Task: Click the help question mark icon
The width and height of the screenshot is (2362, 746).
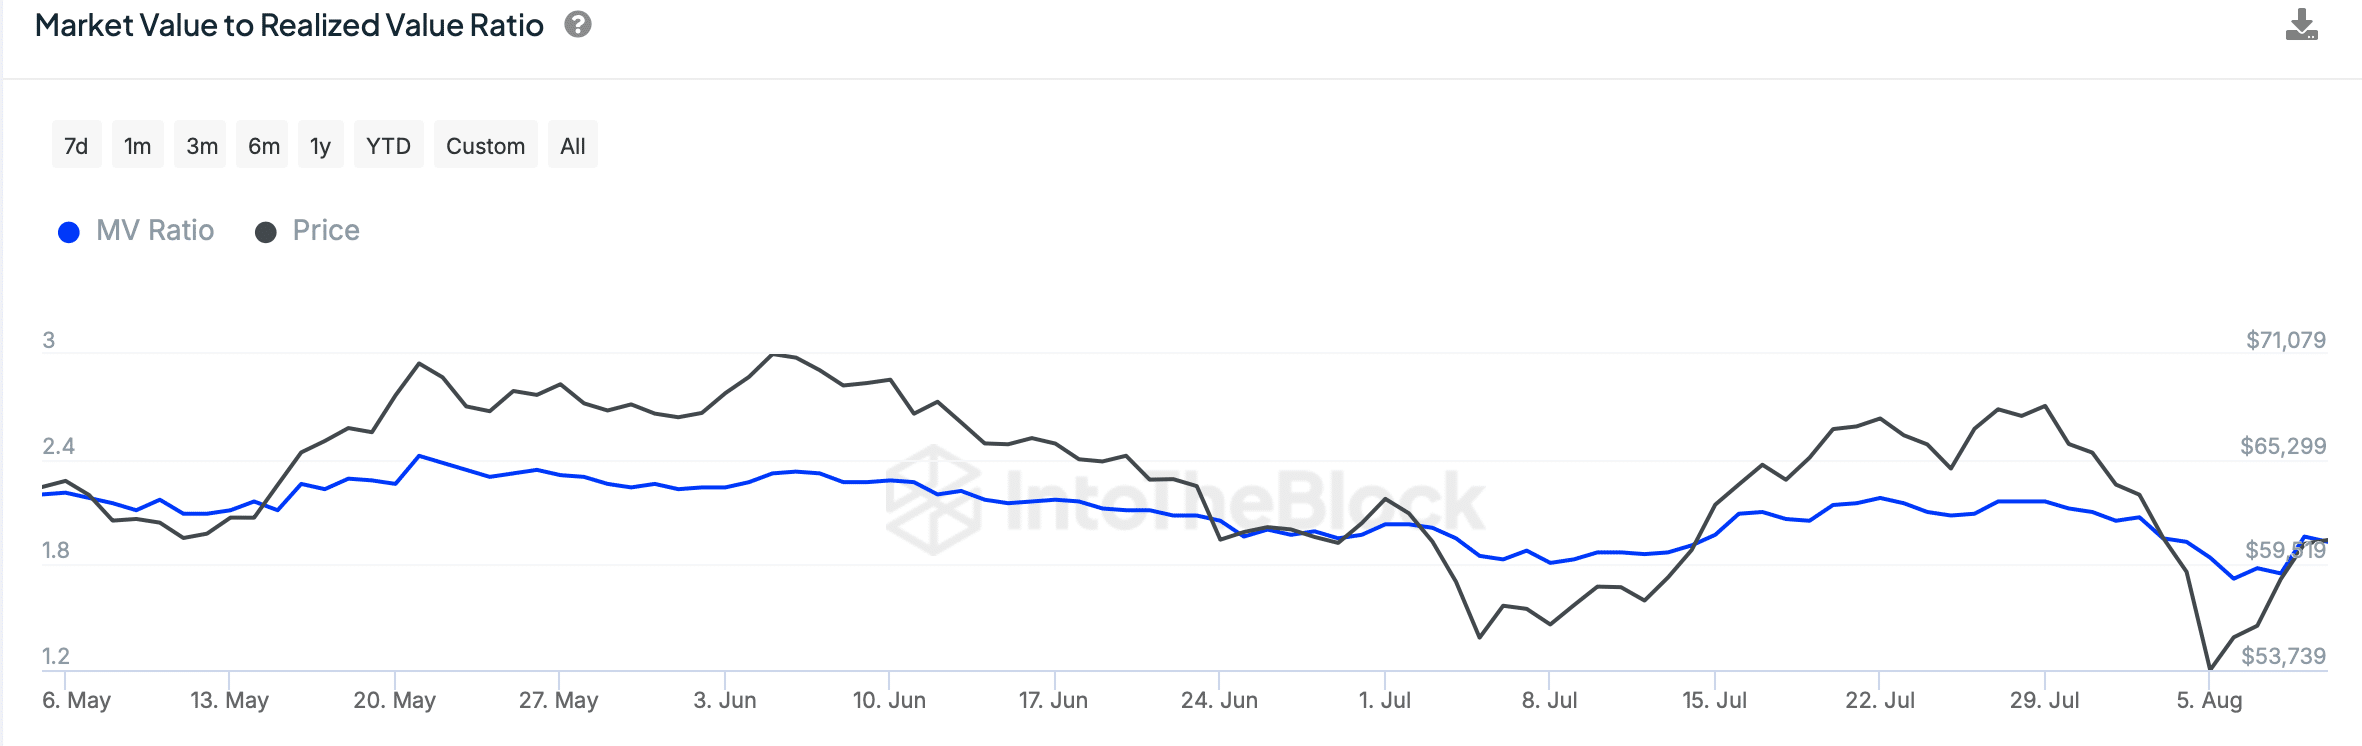Action: pos(578,25)
